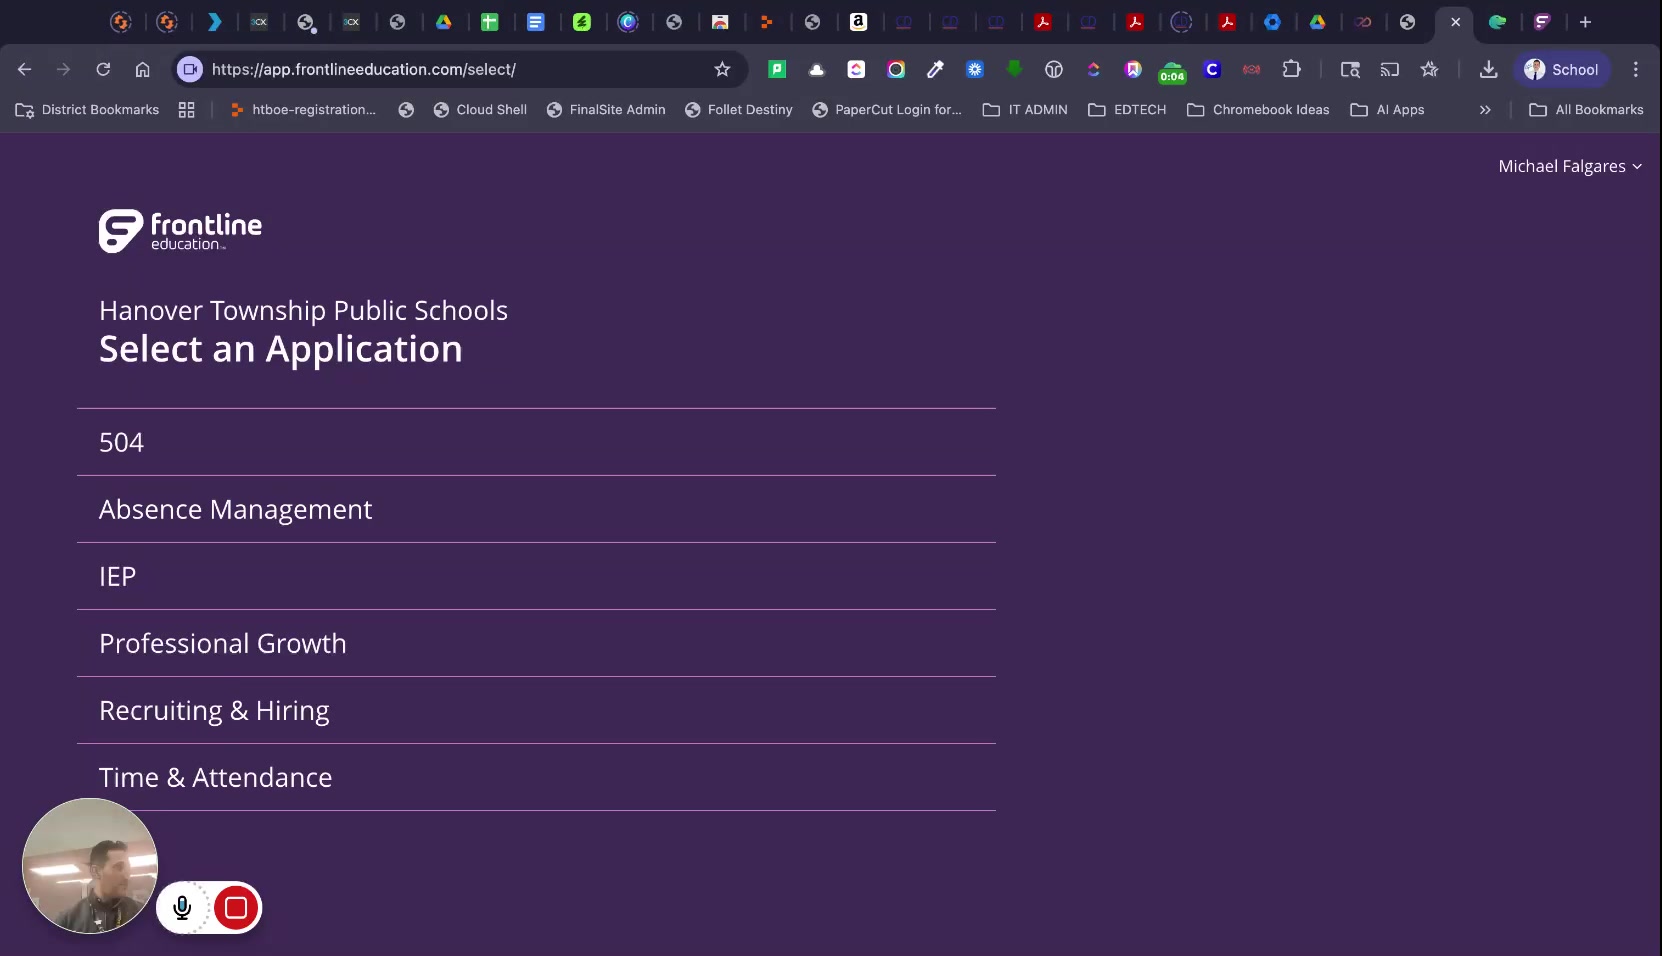Click the address bar URL field
The width and height of the screenshot is (1662, 956).
450,69
